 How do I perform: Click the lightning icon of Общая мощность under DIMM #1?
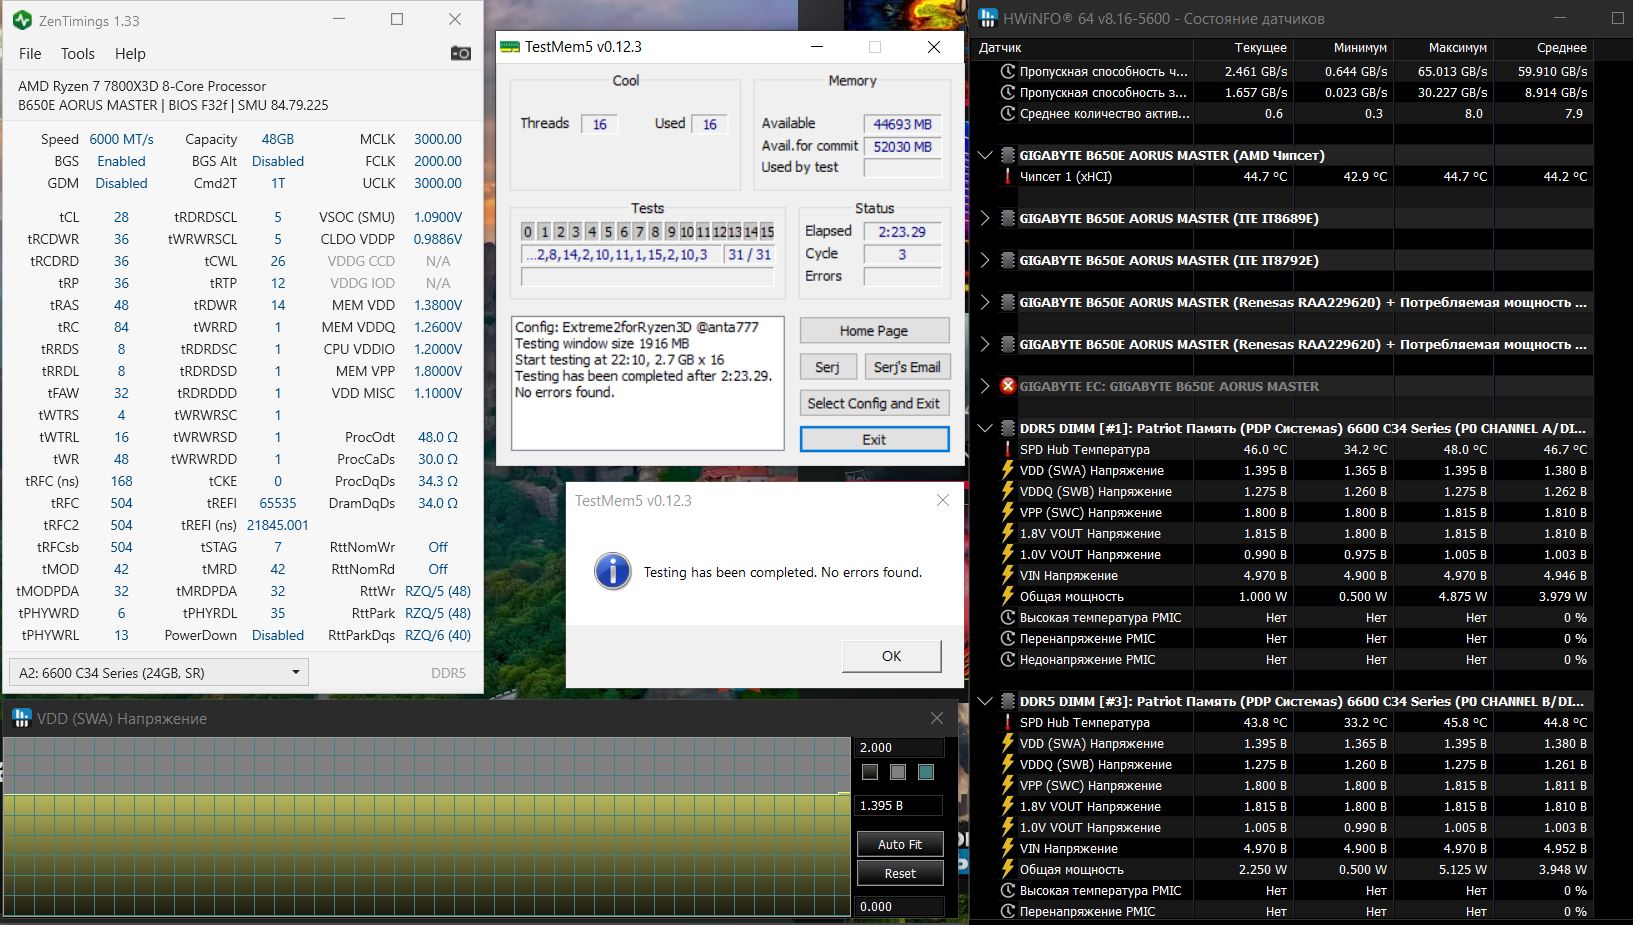(x=1008, y=596)
